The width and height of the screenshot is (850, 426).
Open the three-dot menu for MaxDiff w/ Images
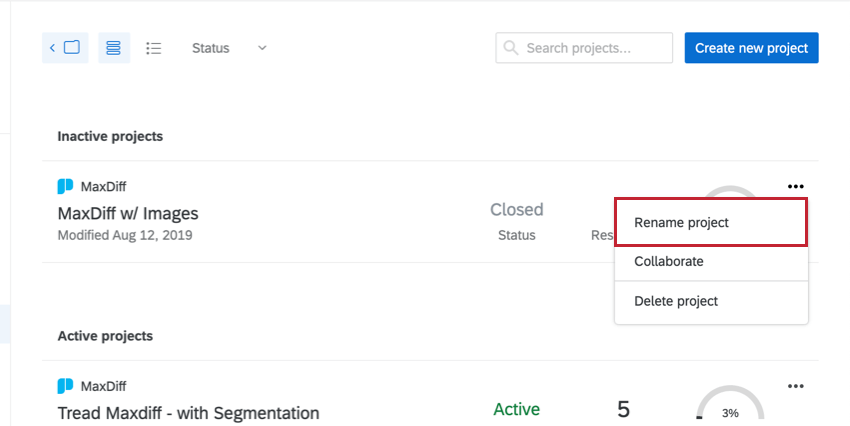tap(795, 186)
